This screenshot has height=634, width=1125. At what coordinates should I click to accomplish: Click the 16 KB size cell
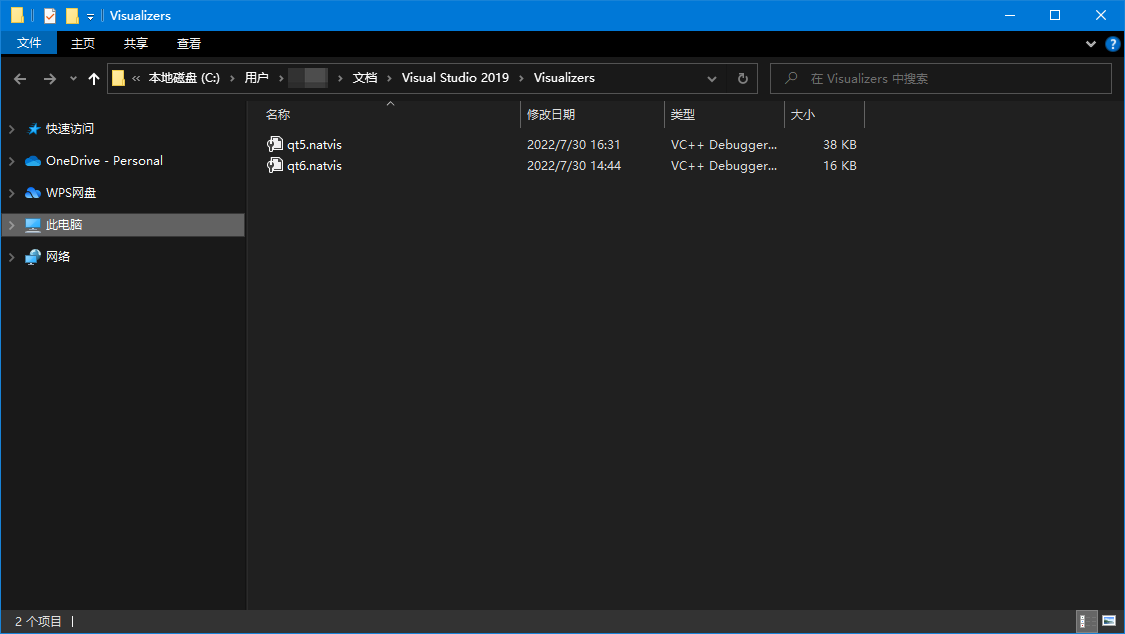pos(839,166)
